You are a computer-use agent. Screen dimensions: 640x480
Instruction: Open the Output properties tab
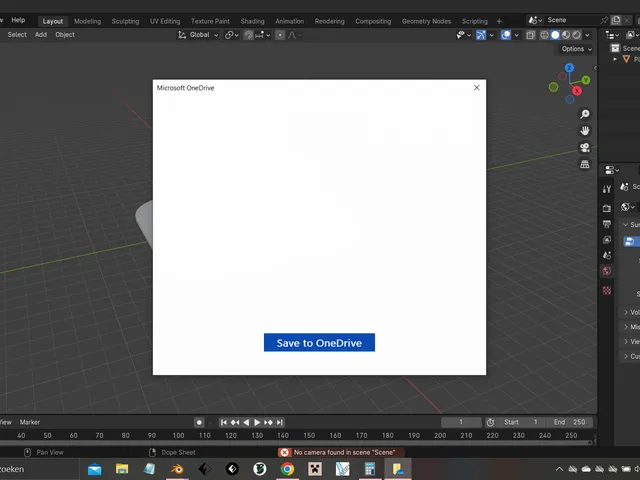[607, 224]
